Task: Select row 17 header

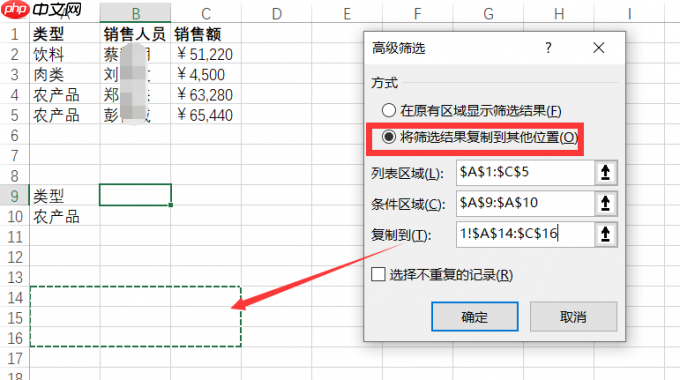Action: click(15, 358)
